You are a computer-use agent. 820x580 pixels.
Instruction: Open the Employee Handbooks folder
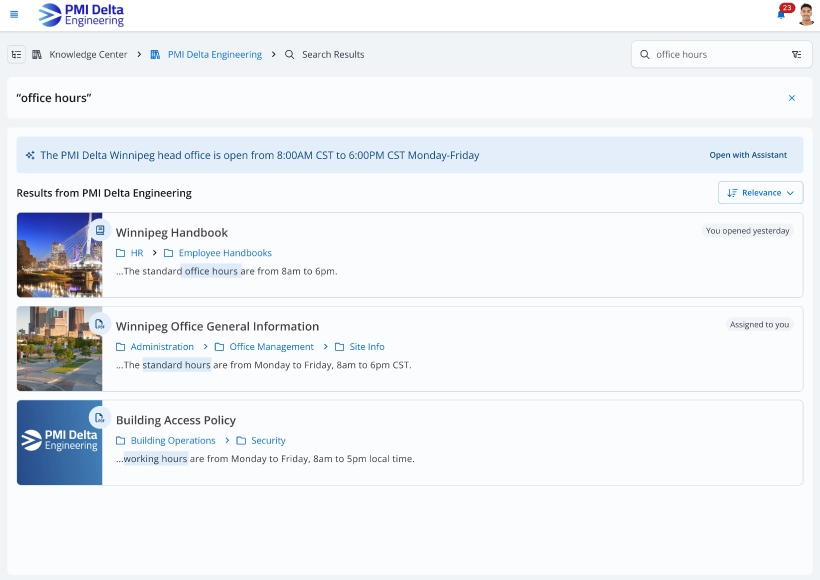[225, 253]
